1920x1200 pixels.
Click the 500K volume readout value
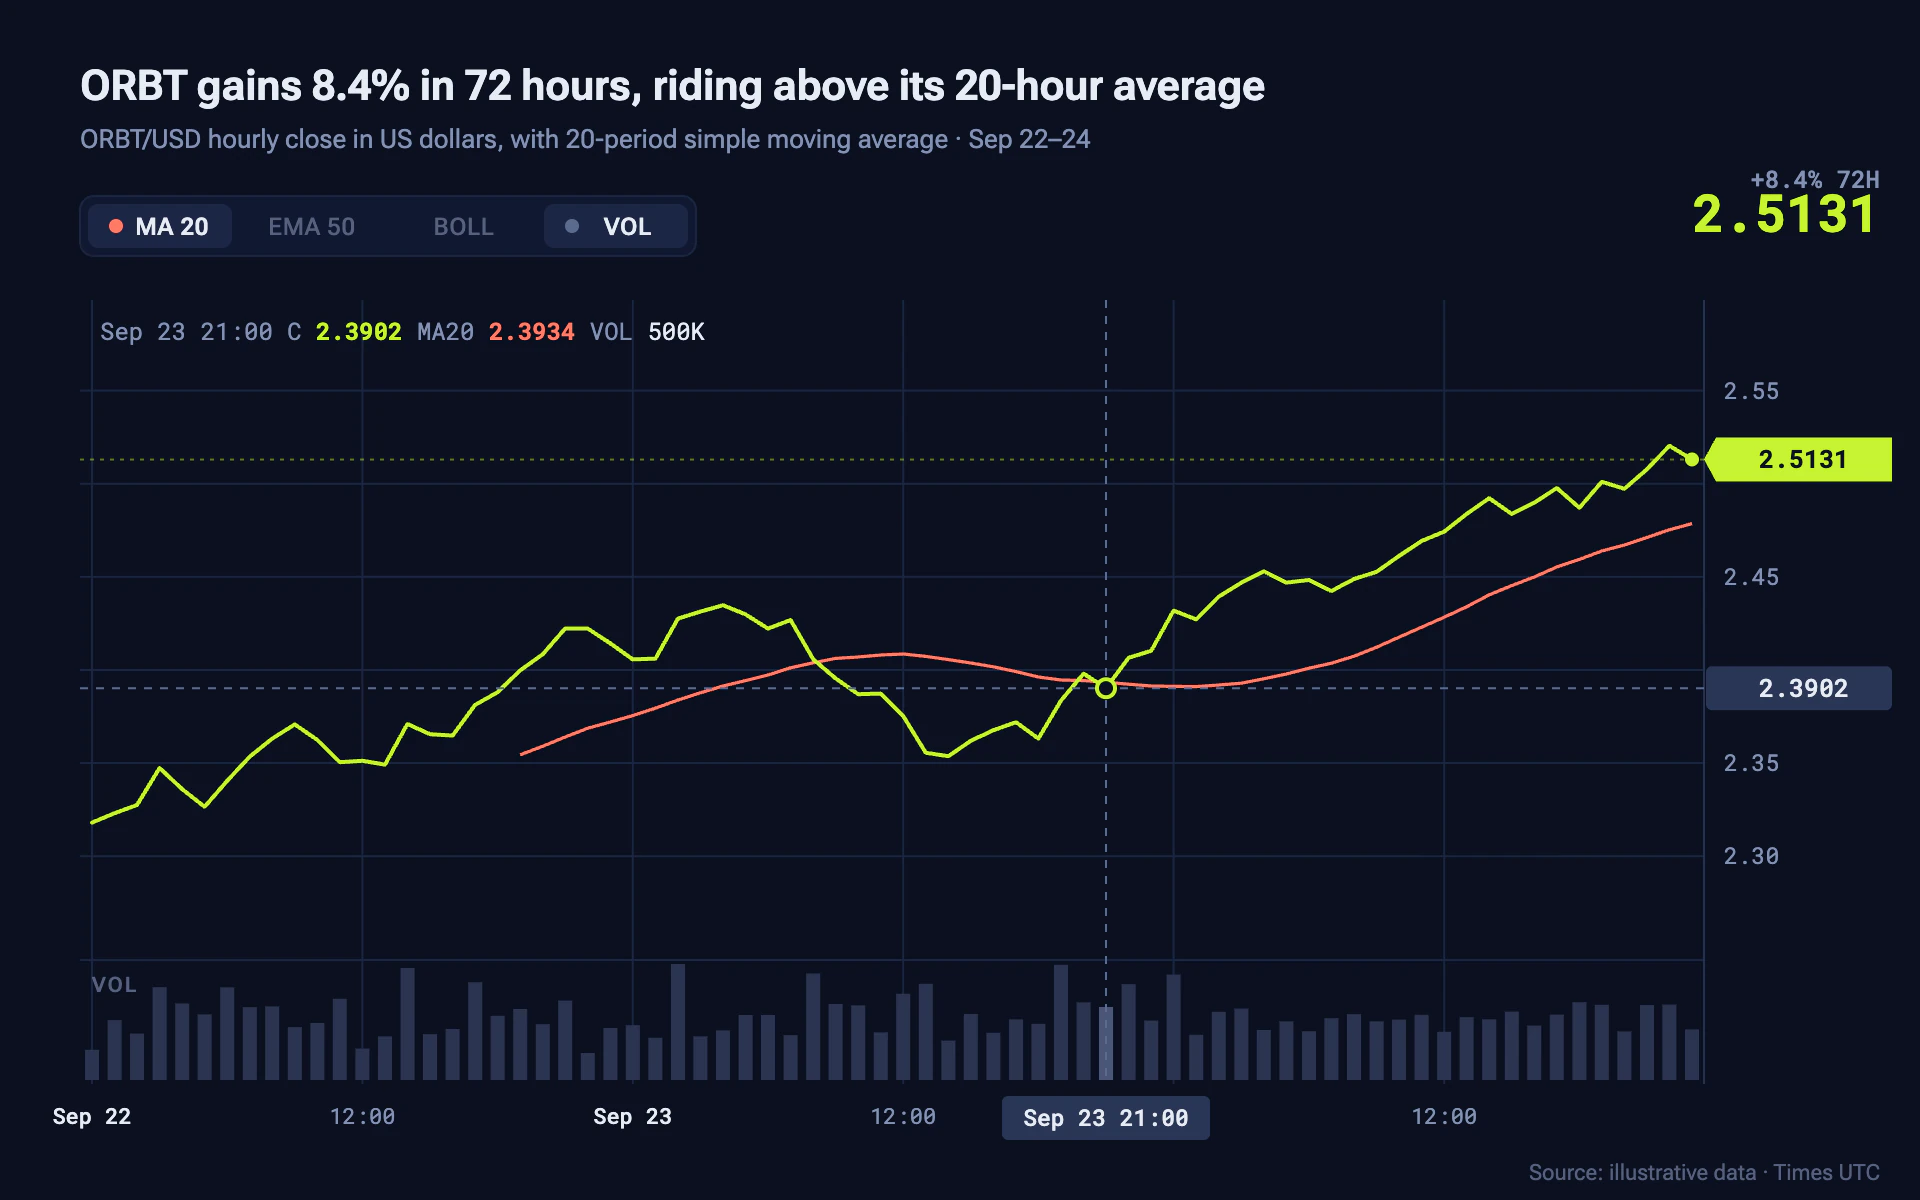tap(676, 332)
